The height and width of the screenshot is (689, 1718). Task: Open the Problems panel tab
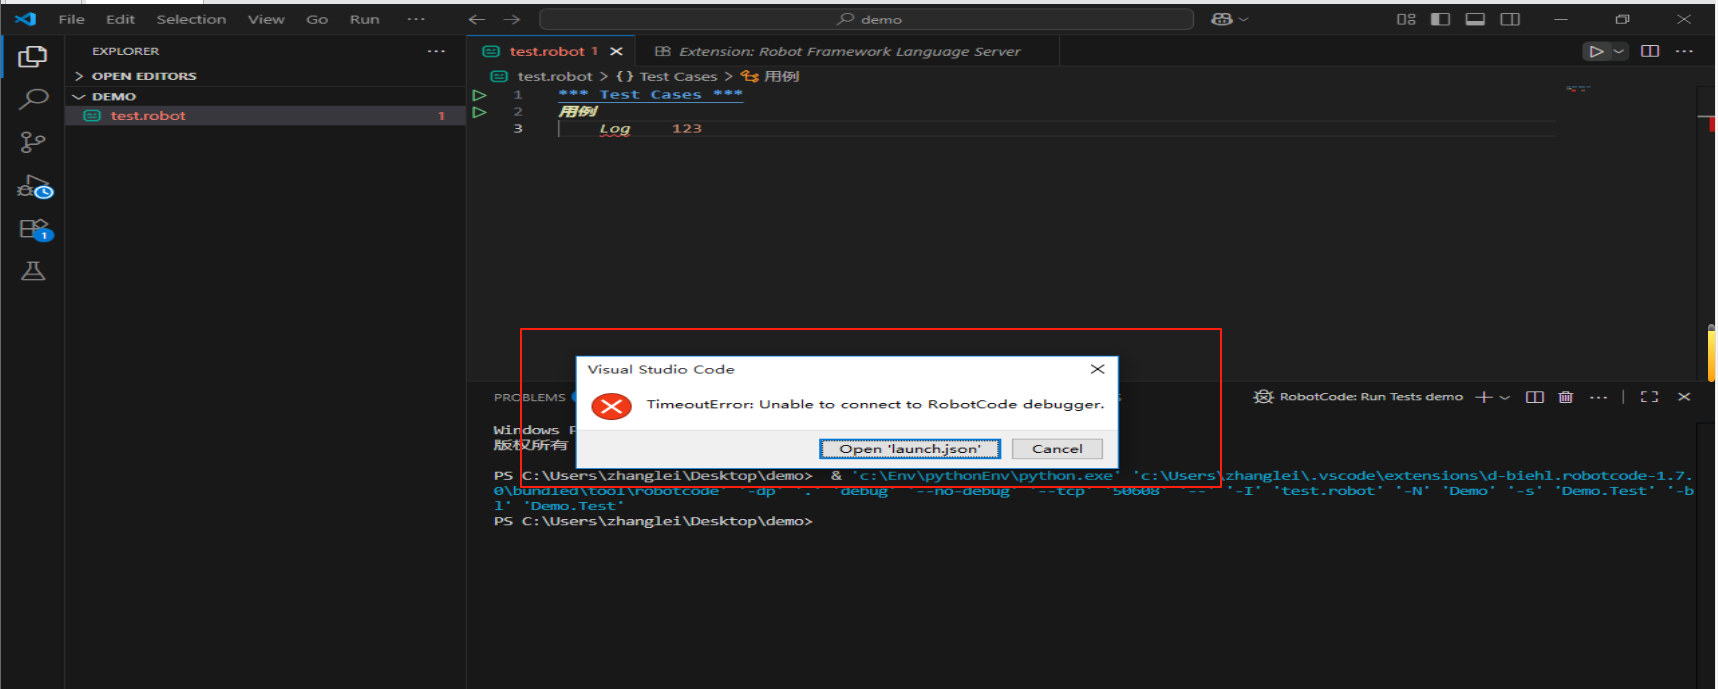[530, 397]
